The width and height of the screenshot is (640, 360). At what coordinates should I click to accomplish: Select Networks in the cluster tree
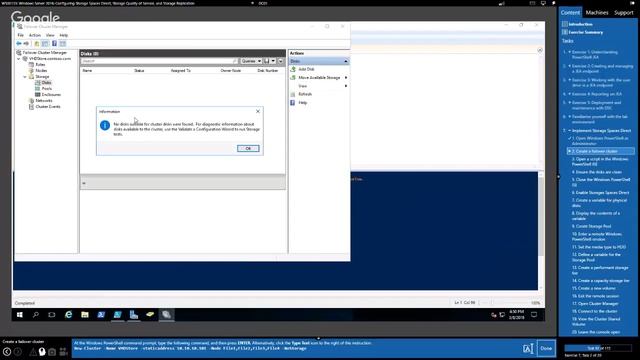pos(44,100)
